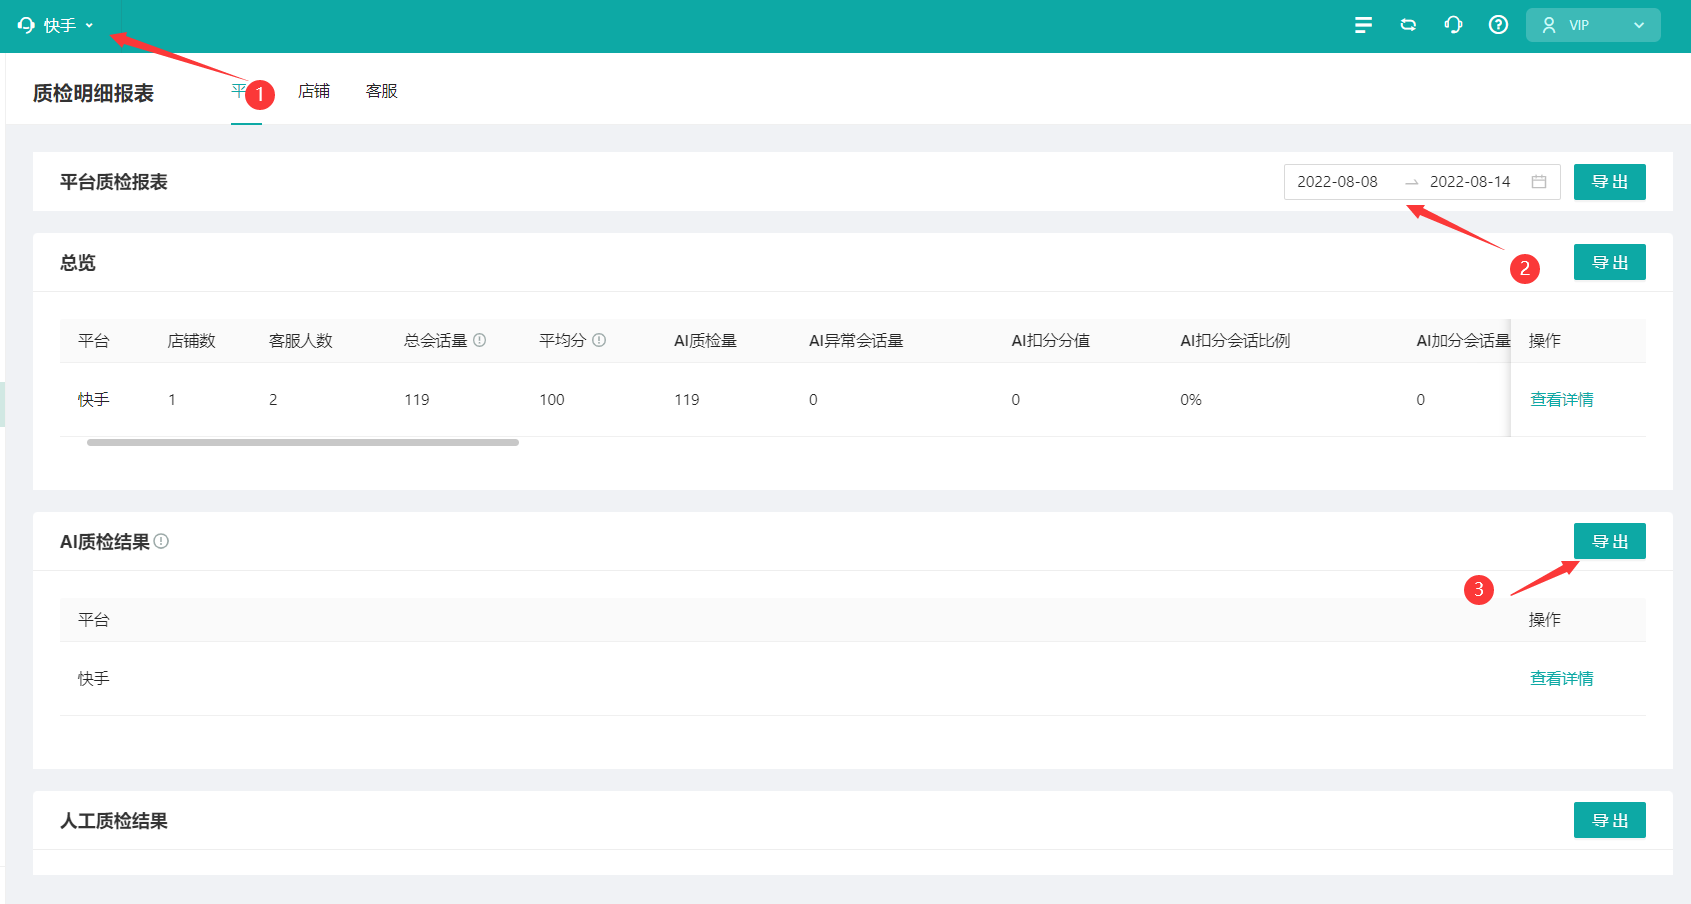Open 查看详情 link in 总览 table
Screen dimensions: 1691x904
(1561, 400)
